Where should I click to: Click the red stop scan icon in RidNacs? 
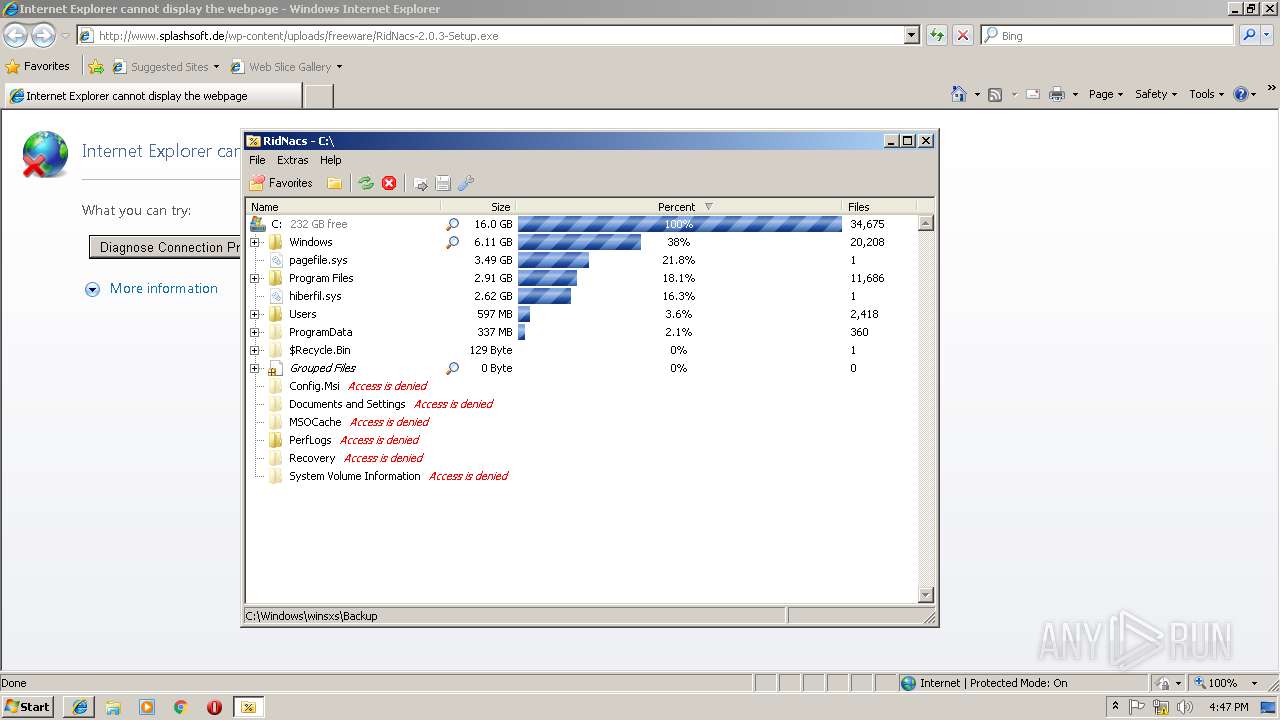pyautogui.click(x=389, y=183)
